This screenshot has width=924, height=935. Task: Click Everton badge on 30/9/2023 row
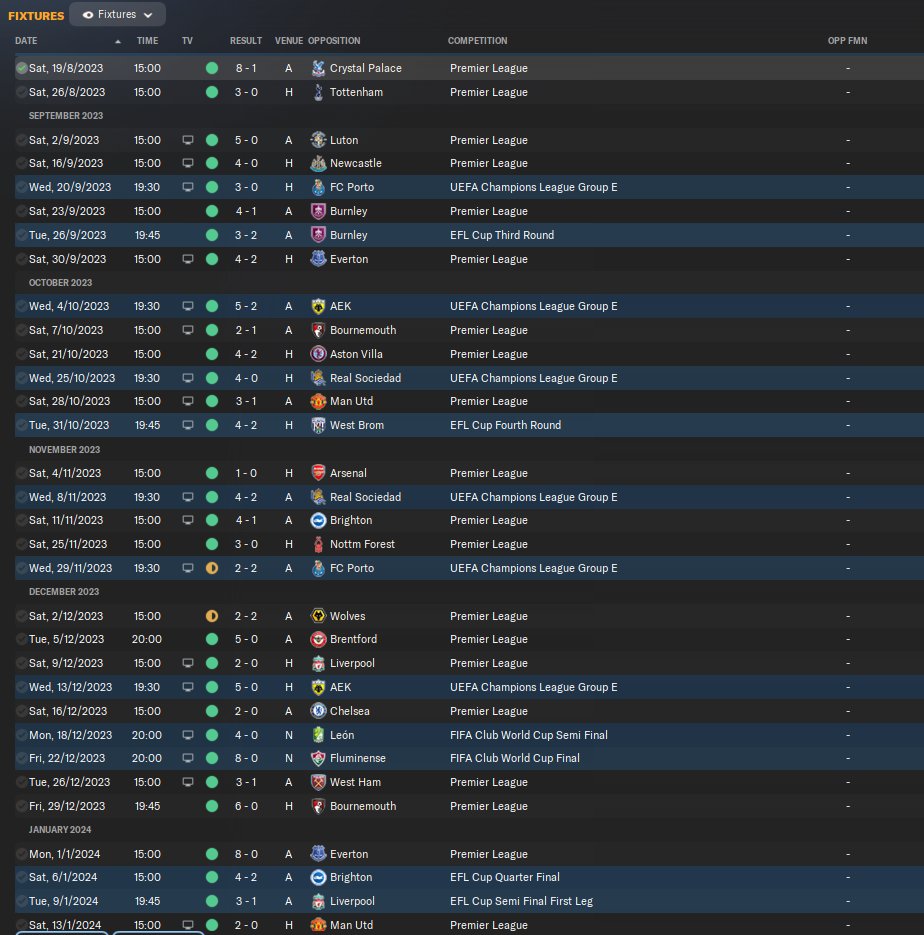(x=318, y=259)
